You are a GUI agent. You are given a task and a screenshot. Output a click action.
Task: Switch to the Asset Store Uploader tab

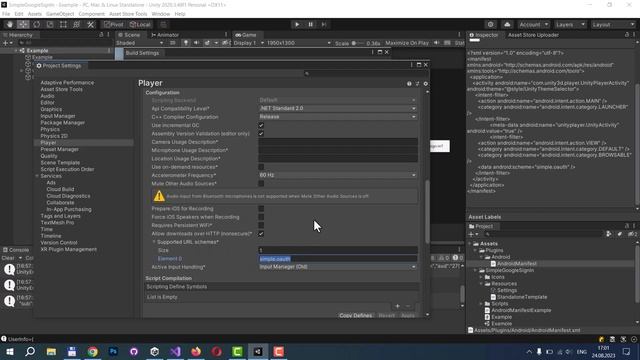point(533,35)
